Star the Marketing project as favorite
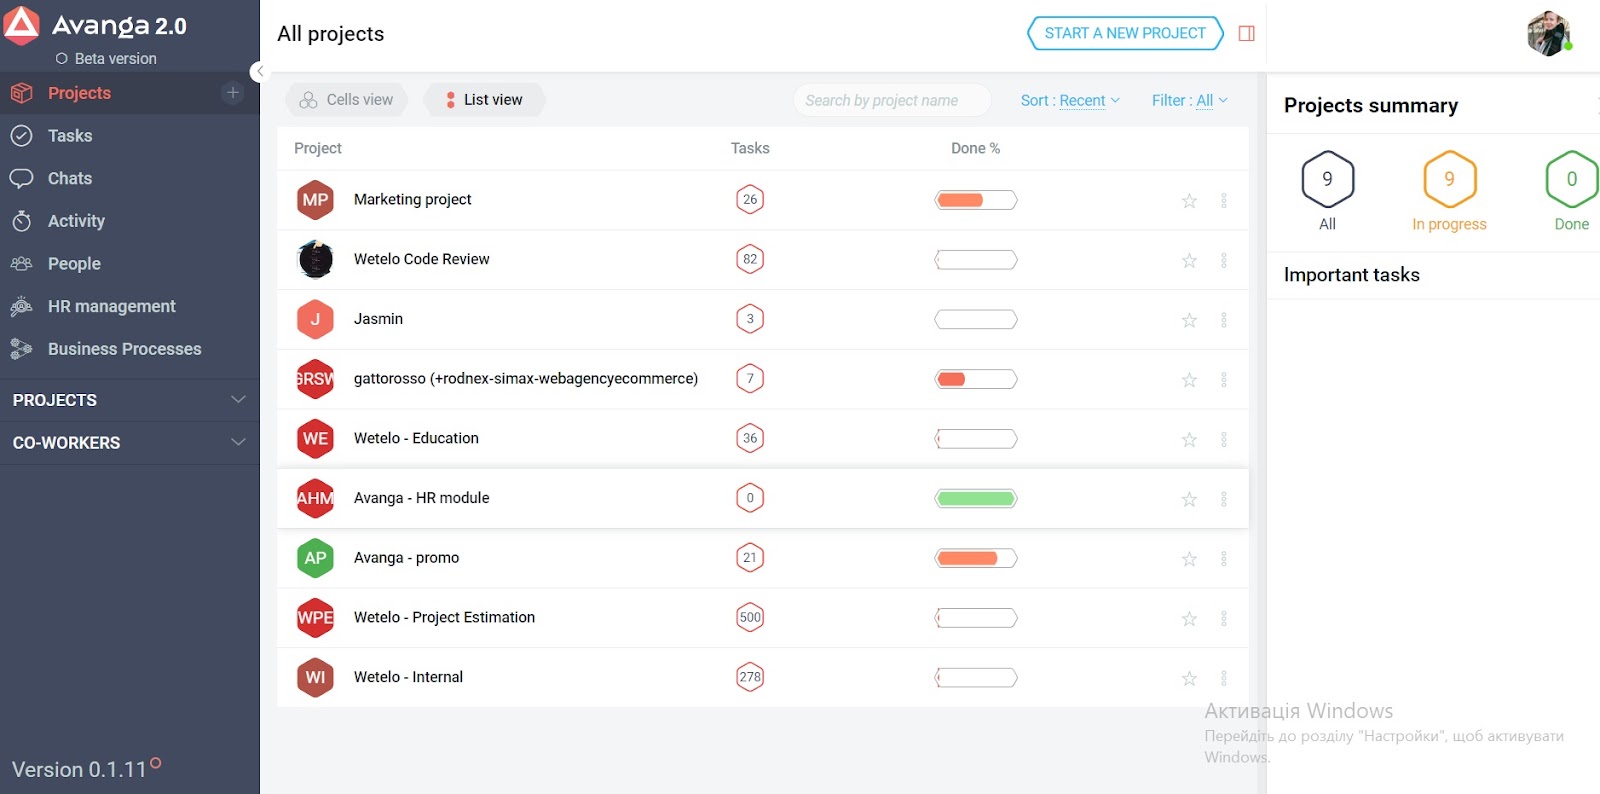This screenshot has width=1600, height=794. (1189, 201)
